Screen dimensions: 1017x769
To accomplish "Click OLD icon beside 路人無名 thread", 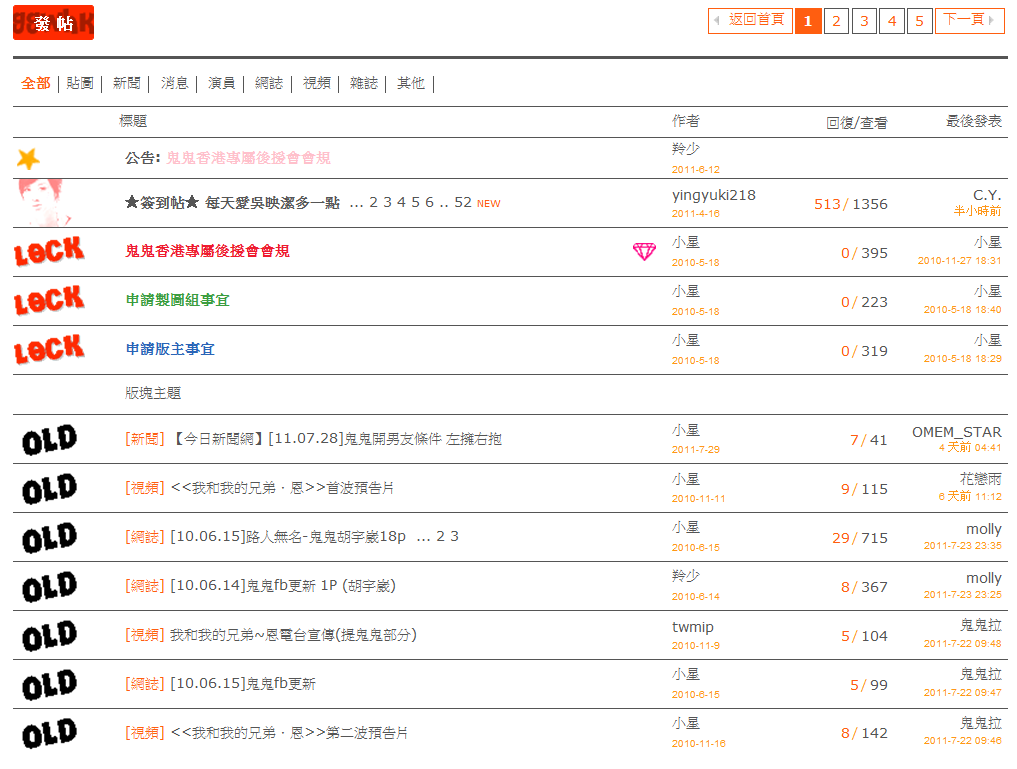I will pos(49,537).
